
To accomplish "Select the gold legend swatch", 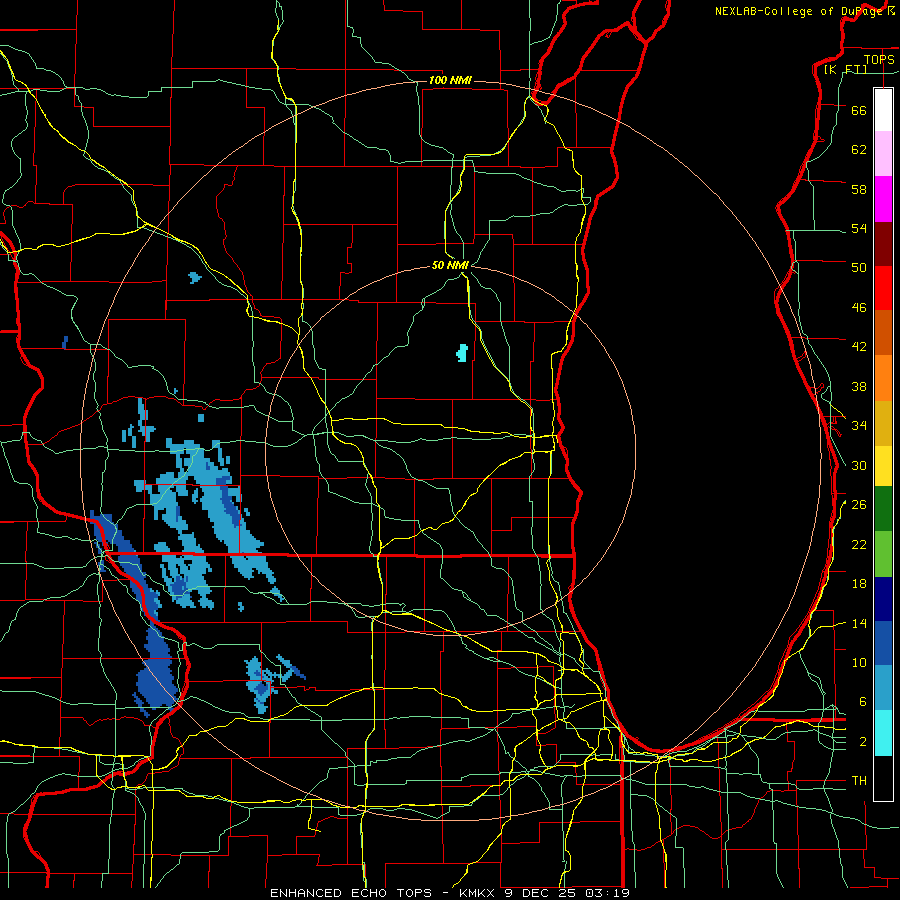I will point(883,423).
